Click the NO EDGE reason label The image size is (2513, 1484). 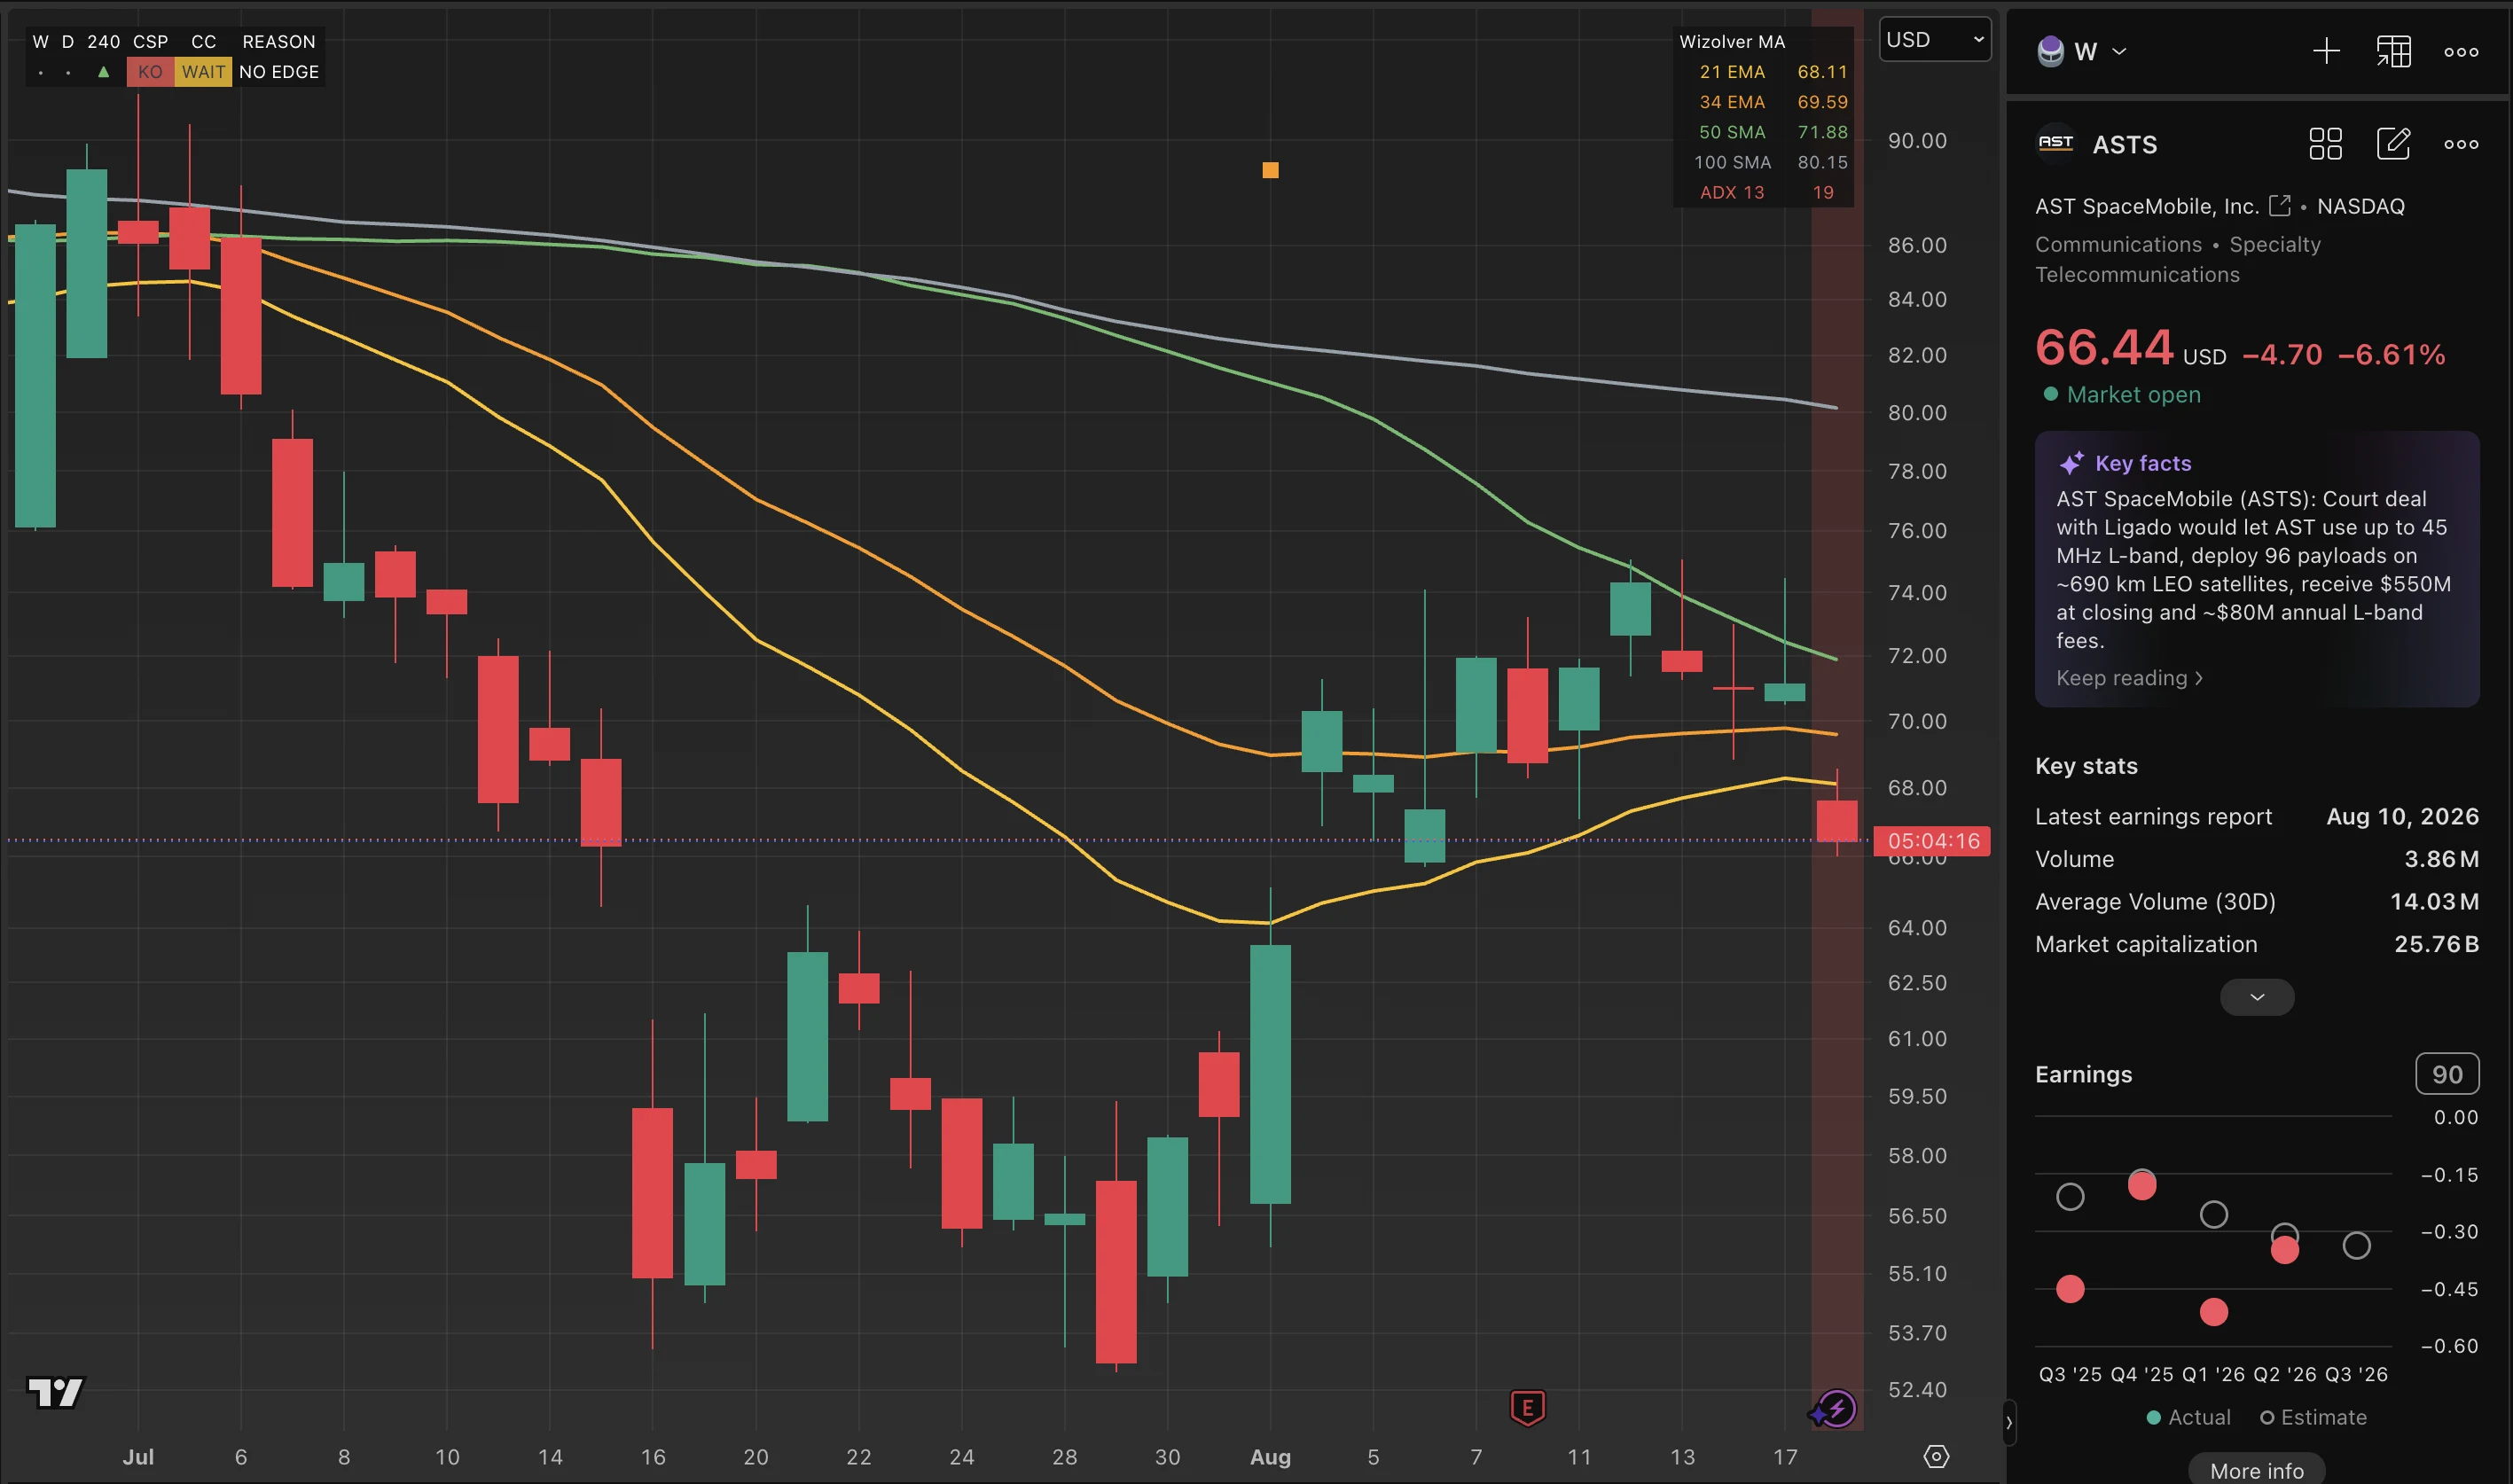[x=279, y=72]
